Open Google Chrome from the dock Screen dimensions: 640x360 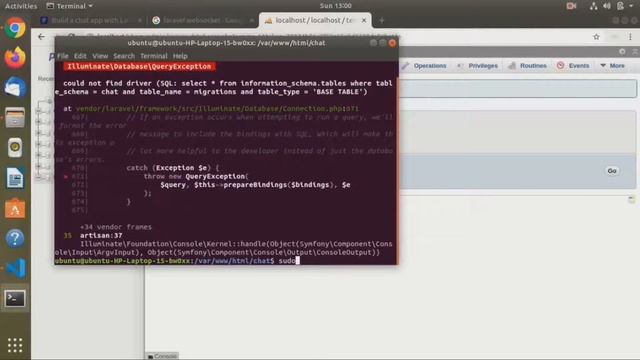click(x=15, y=28)
